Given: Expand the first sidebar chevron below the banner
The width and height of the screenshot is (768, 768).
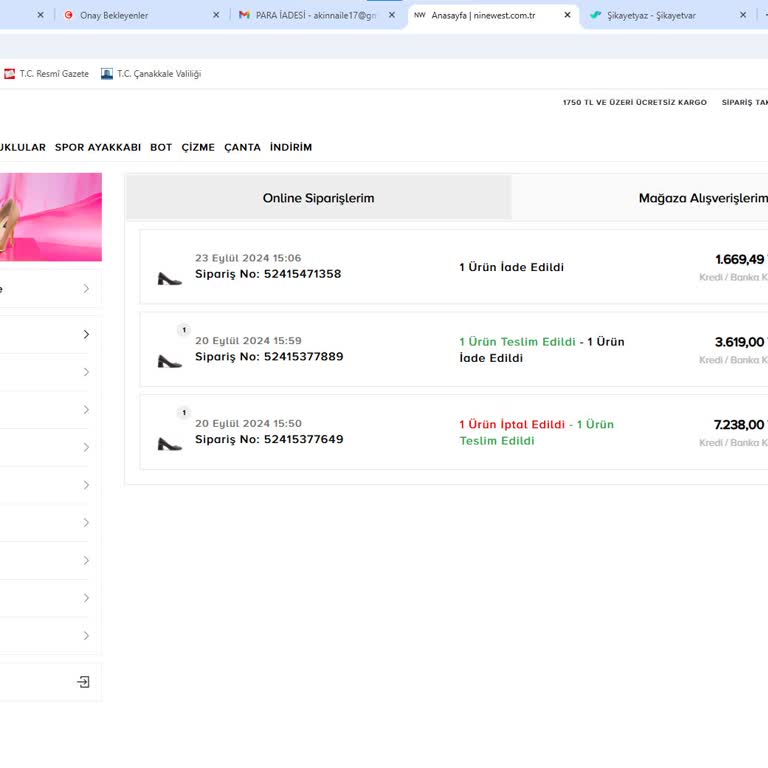Looking at the screenshot, I should [x=86, y=289].
